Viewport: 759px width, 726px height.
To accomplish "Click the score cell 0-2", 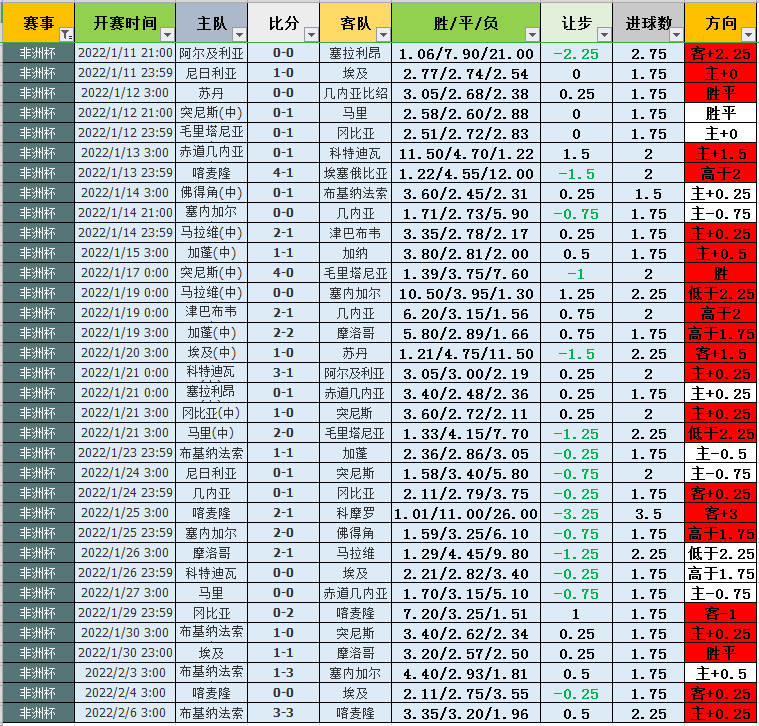I will (x=283, y=613).
